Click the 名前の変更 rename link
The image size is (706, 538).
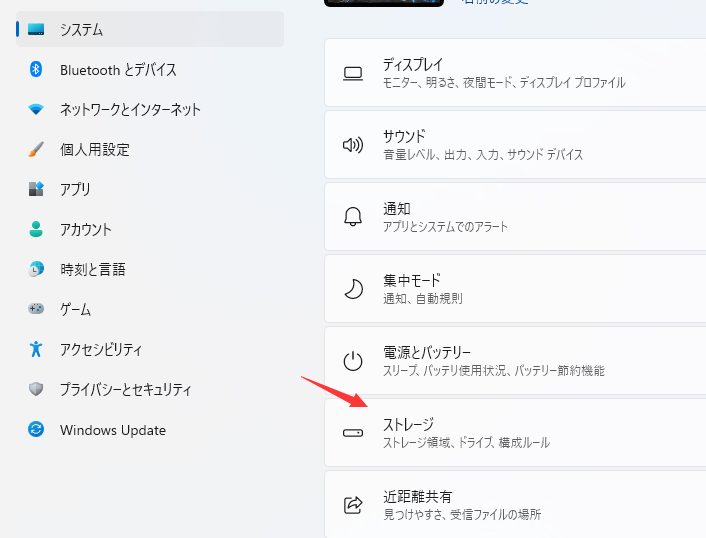[x=494, y=2]
